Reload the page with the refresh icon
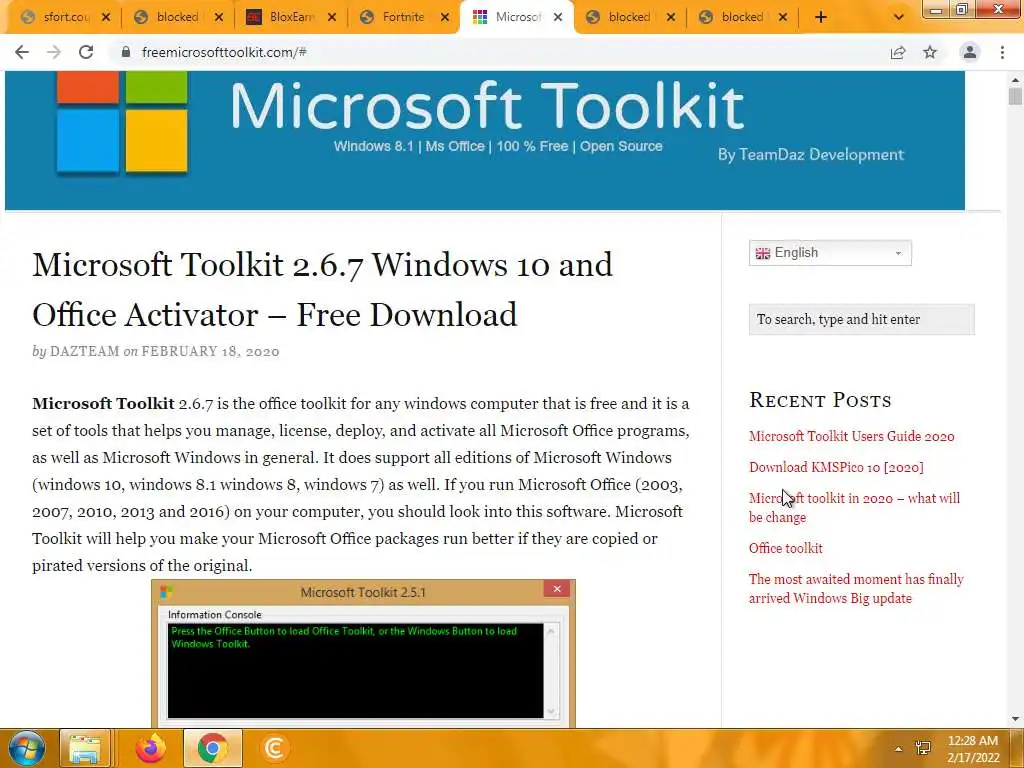Image resolution: width=1024 pixels, height=768 pixels. 86,52
